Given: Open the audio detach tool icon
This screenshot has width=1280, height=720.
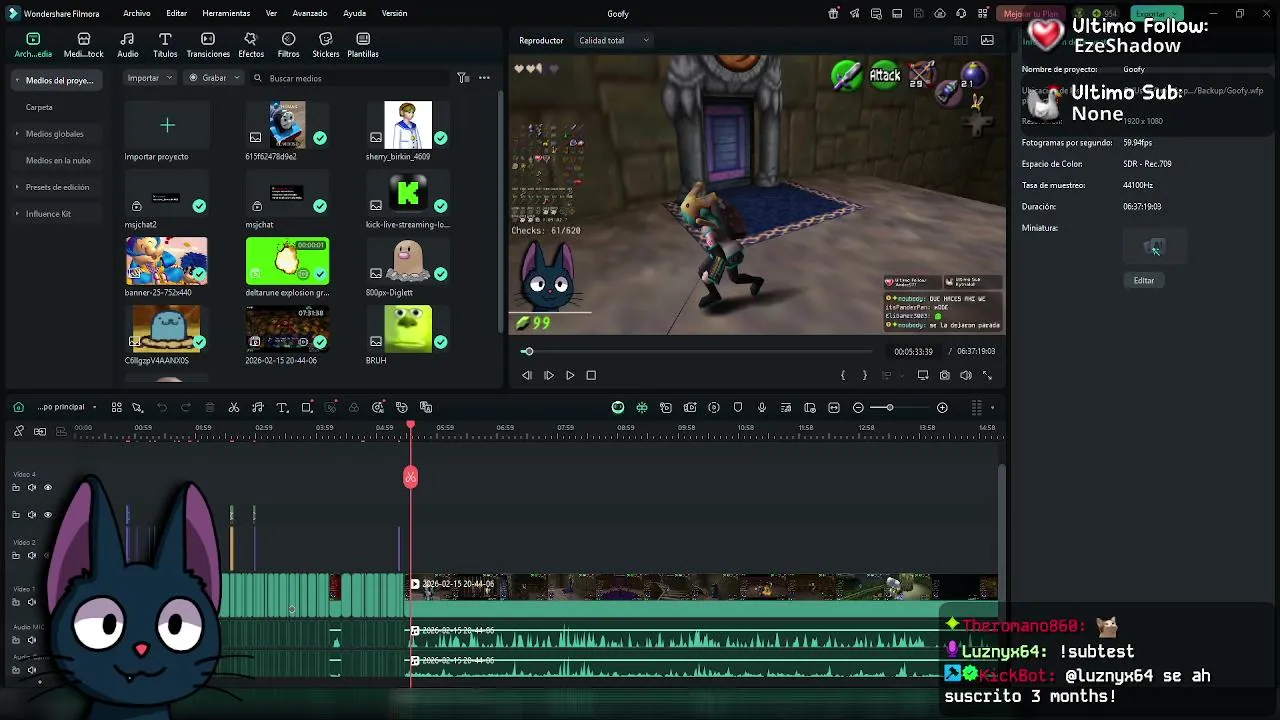Looking at the screenshot, I should pyautogui.click(x=257, y=407).
